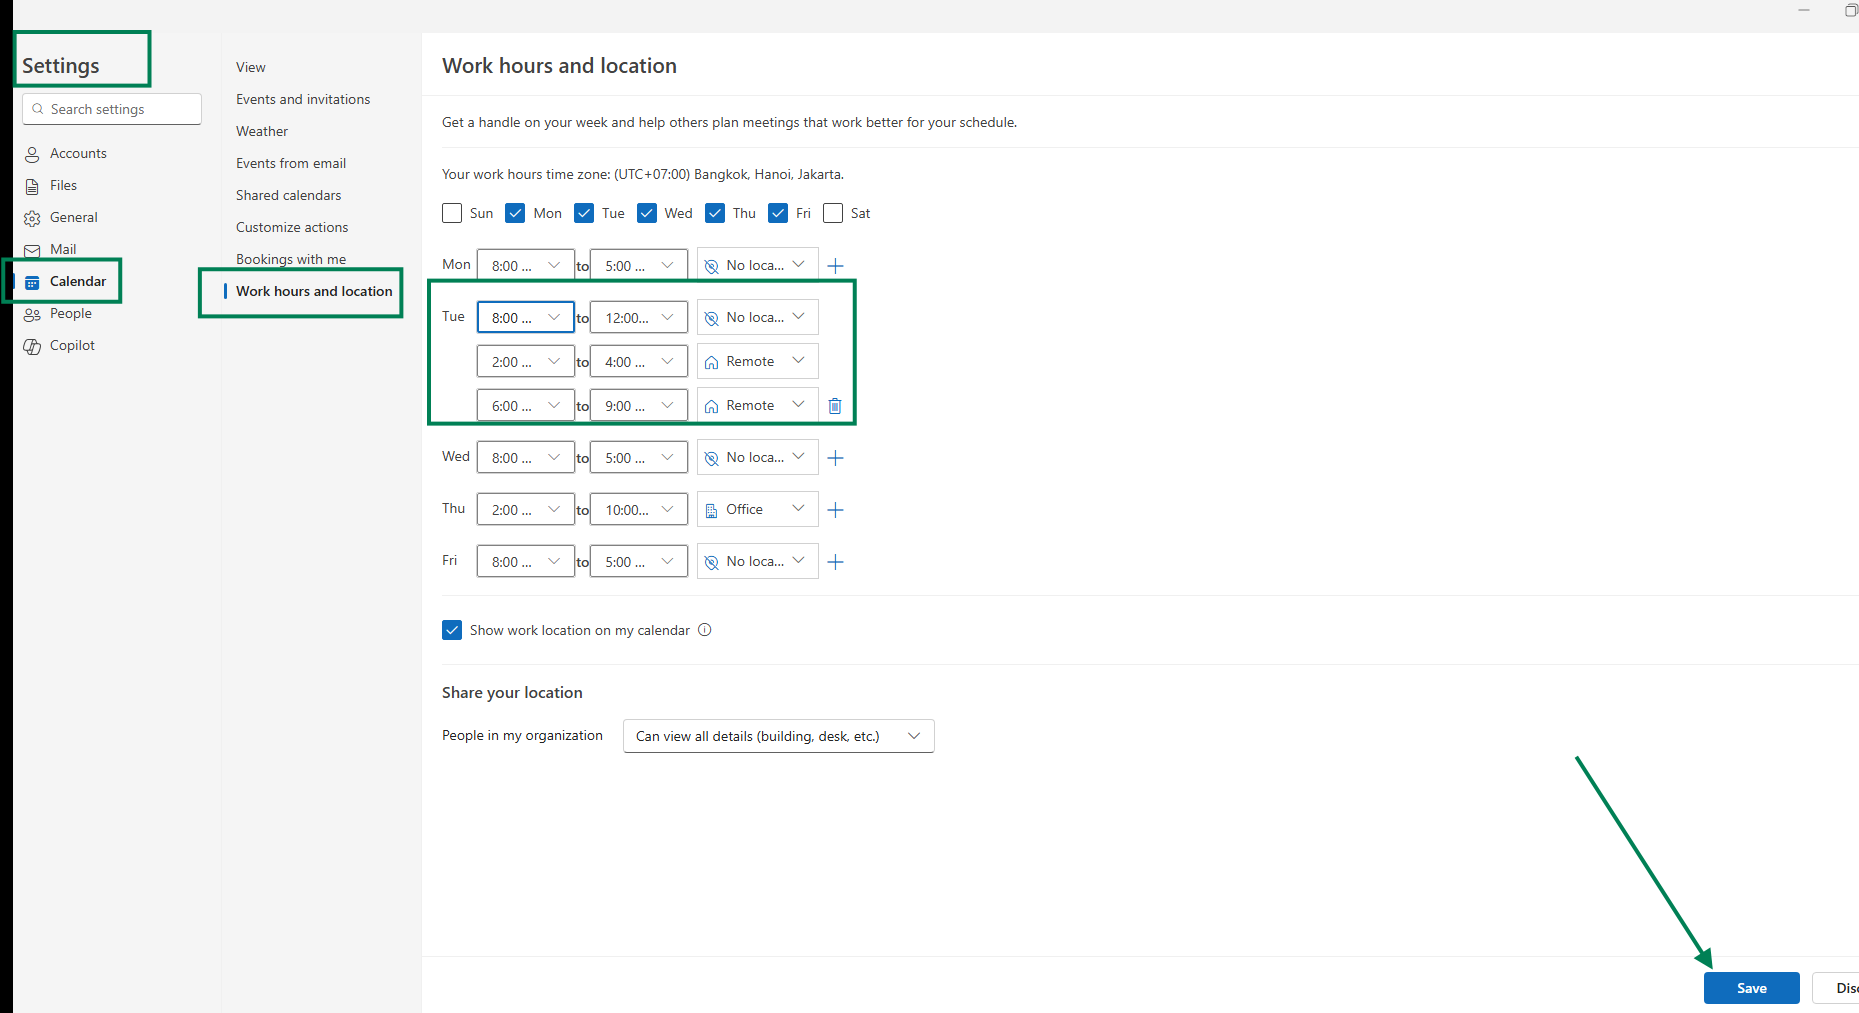Open Tuesday 9:00 end time dropdown
Viewport: 1859px width, 1013px height.
(639, 406)
